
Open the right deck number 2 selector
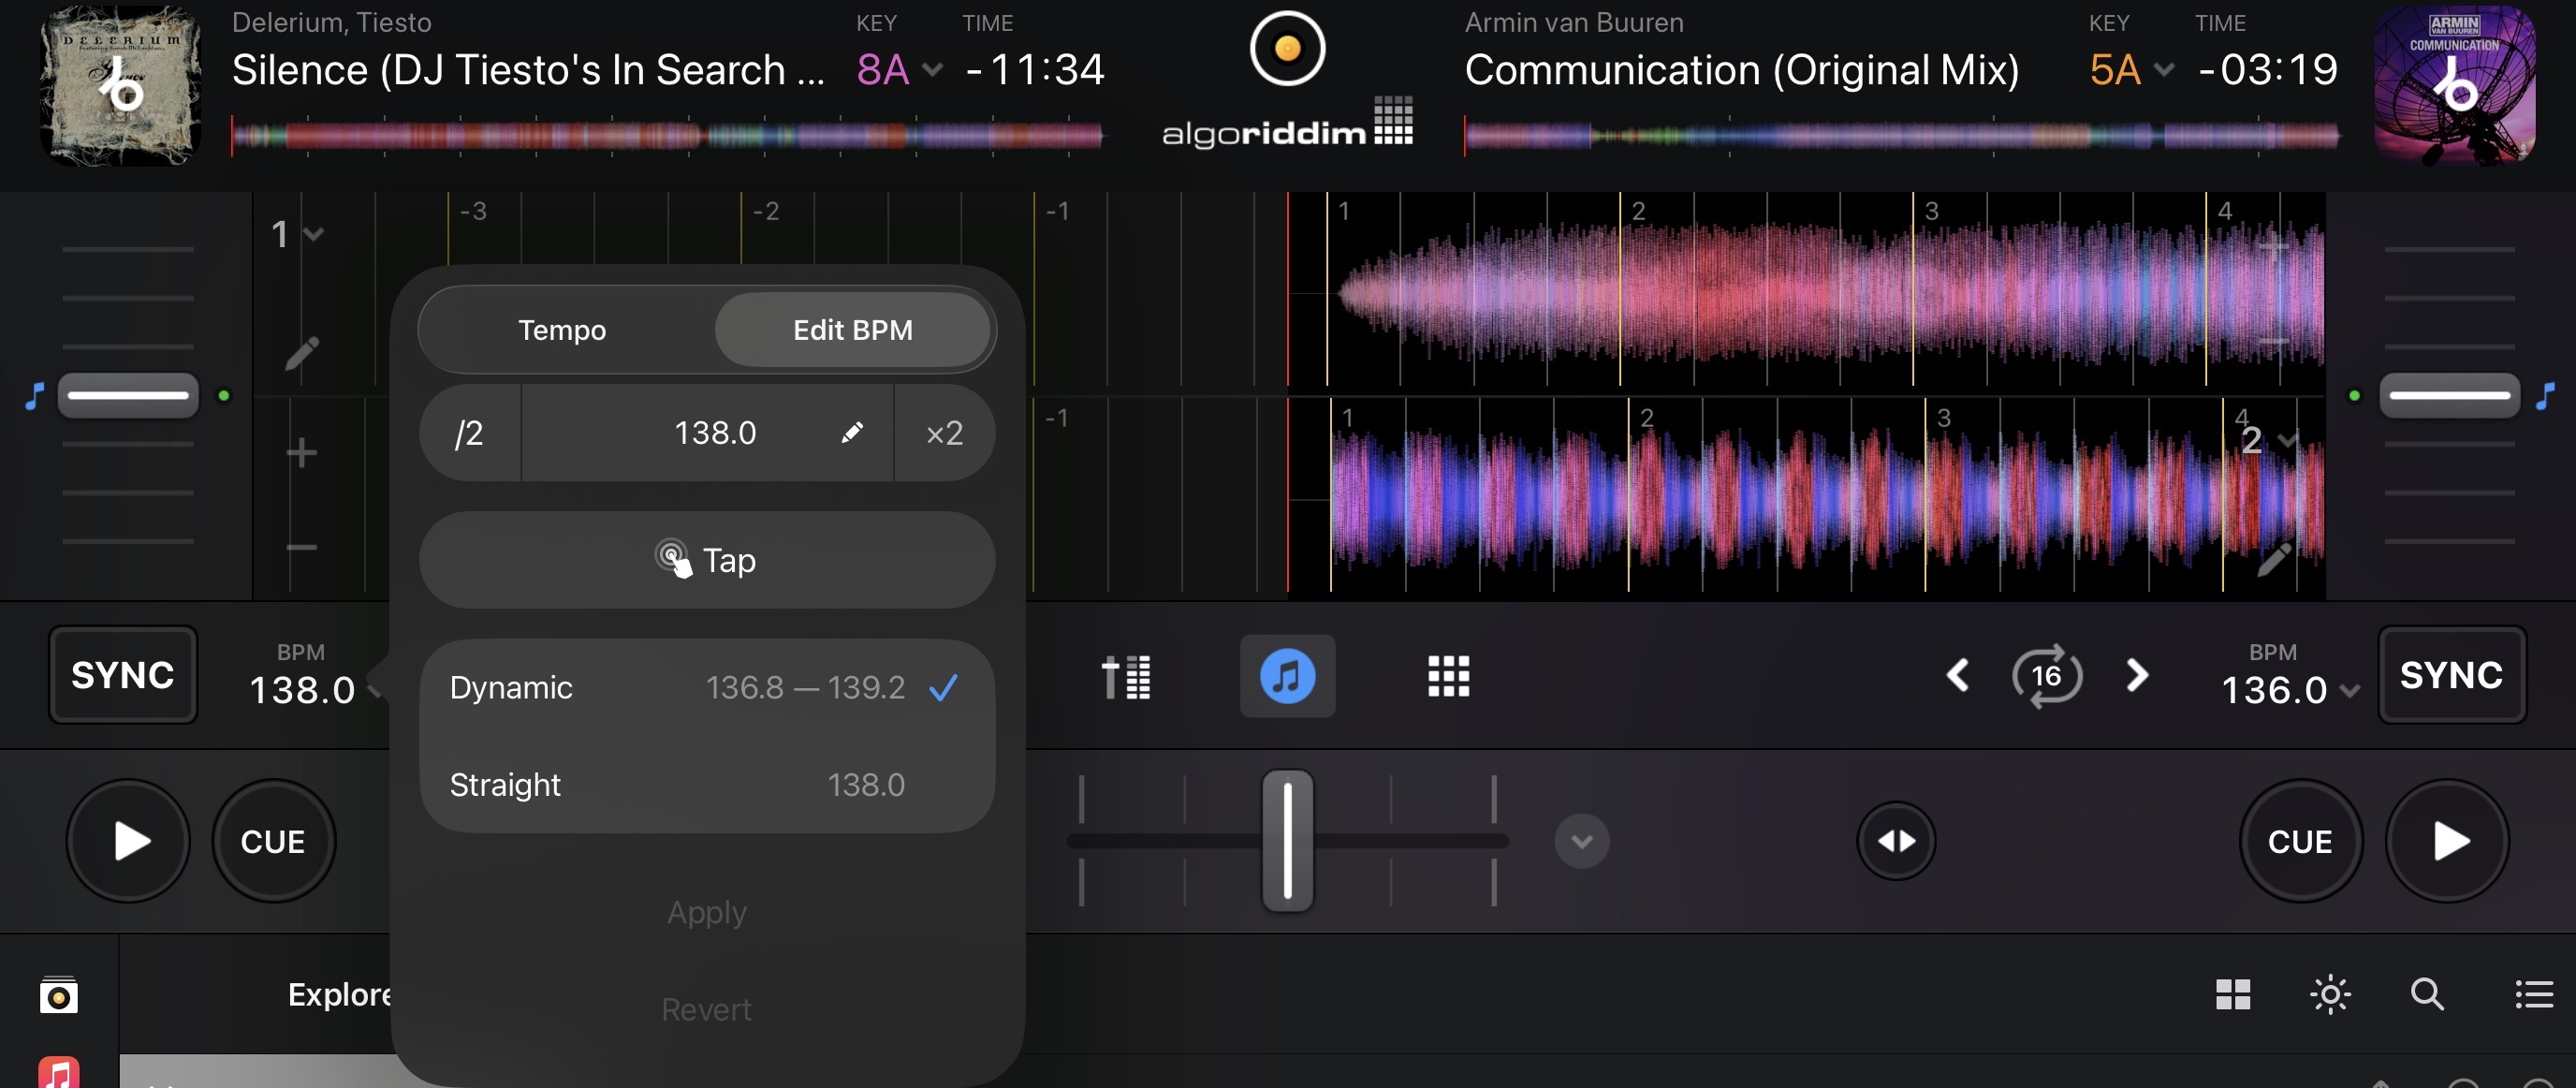pos(2268,440)
